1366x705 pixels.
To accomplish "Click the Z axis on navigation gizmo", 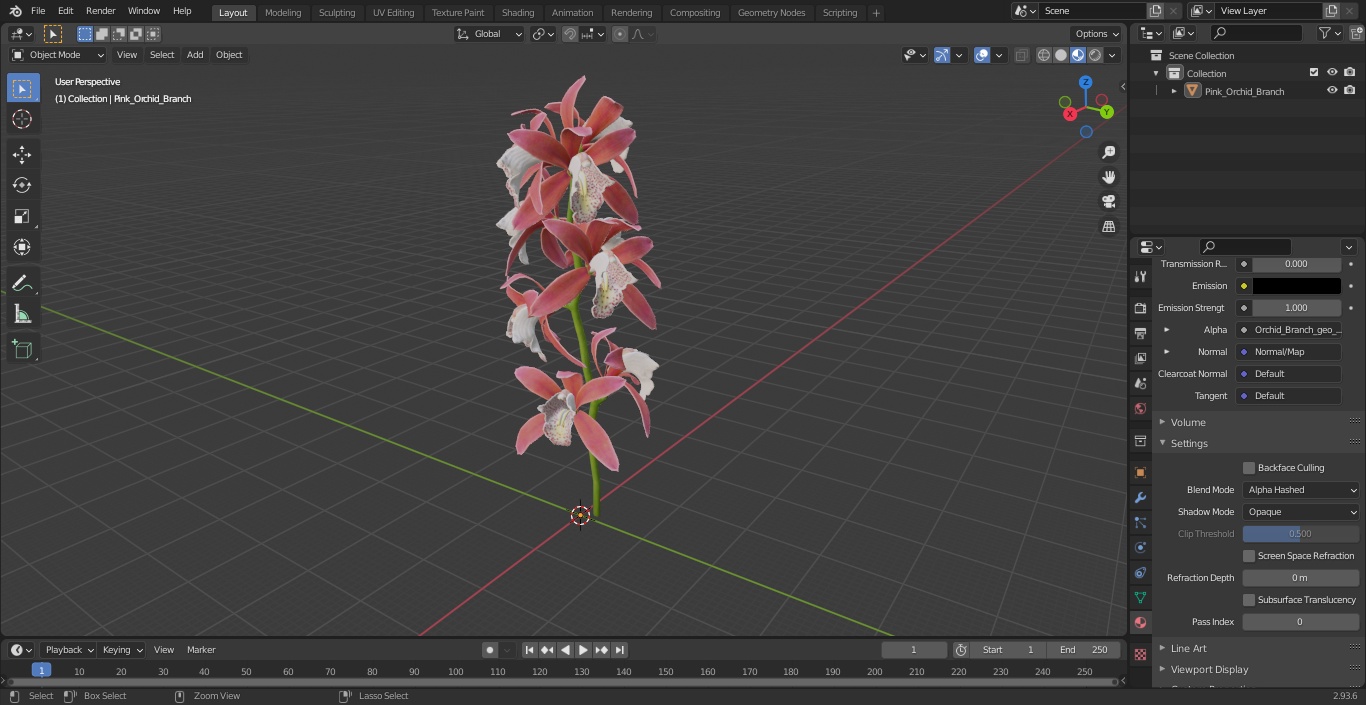I will 1085,82.
